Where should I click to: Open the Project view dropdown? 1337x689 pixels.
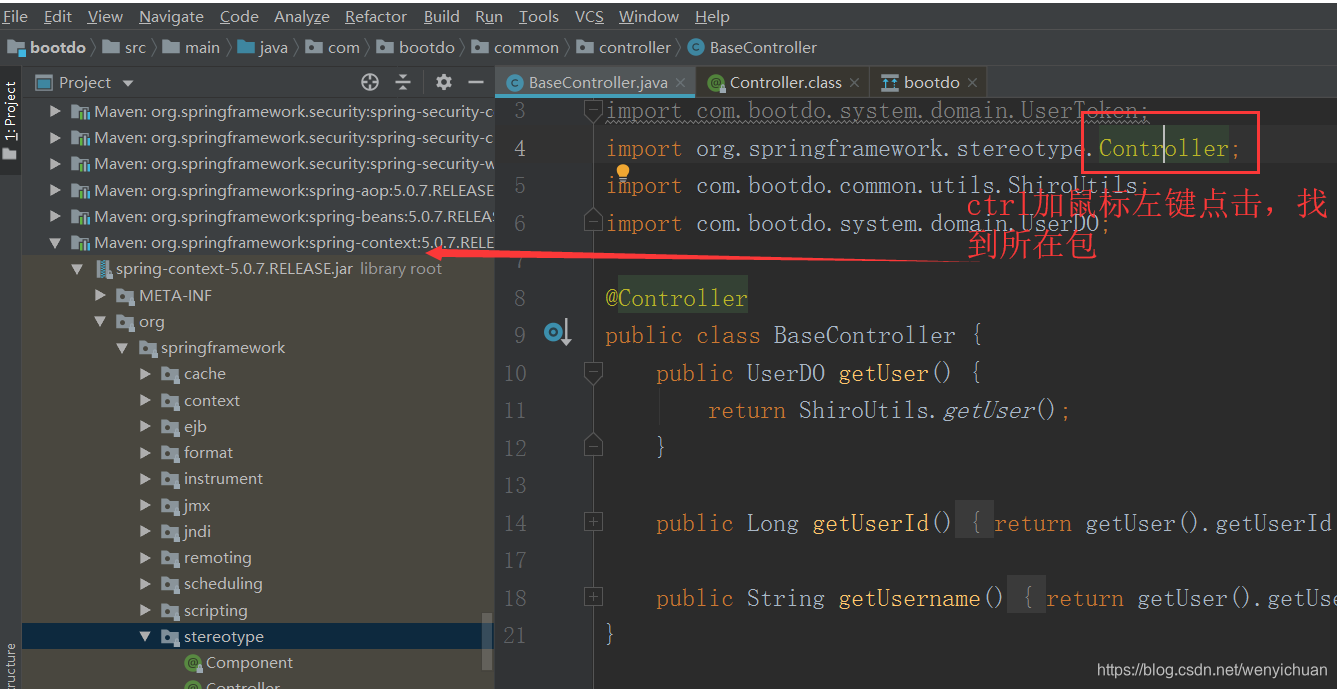(x=128, y=83)
